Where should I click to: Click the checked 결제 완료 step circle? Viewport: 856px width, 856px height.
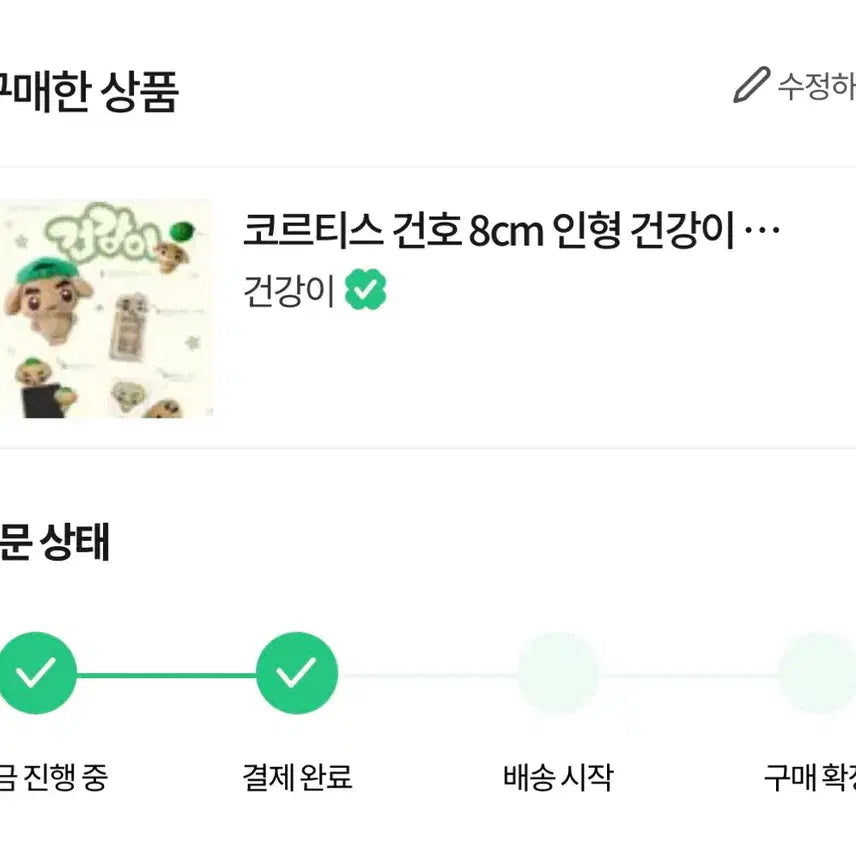[x=297, y=673]
